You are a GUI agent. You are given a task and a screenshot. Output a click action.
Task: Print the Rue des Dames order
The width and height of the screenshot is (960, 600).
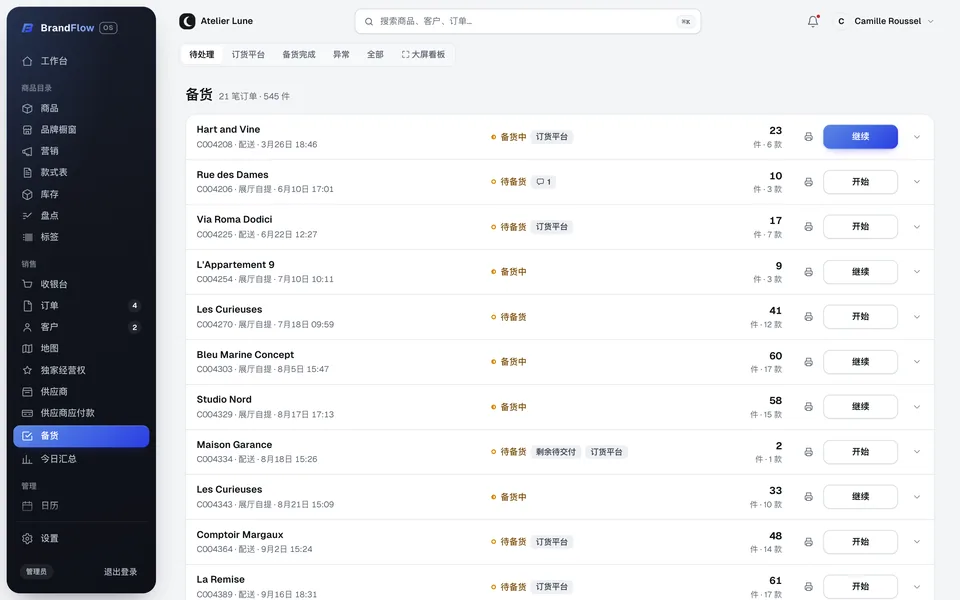pos(808,182)
